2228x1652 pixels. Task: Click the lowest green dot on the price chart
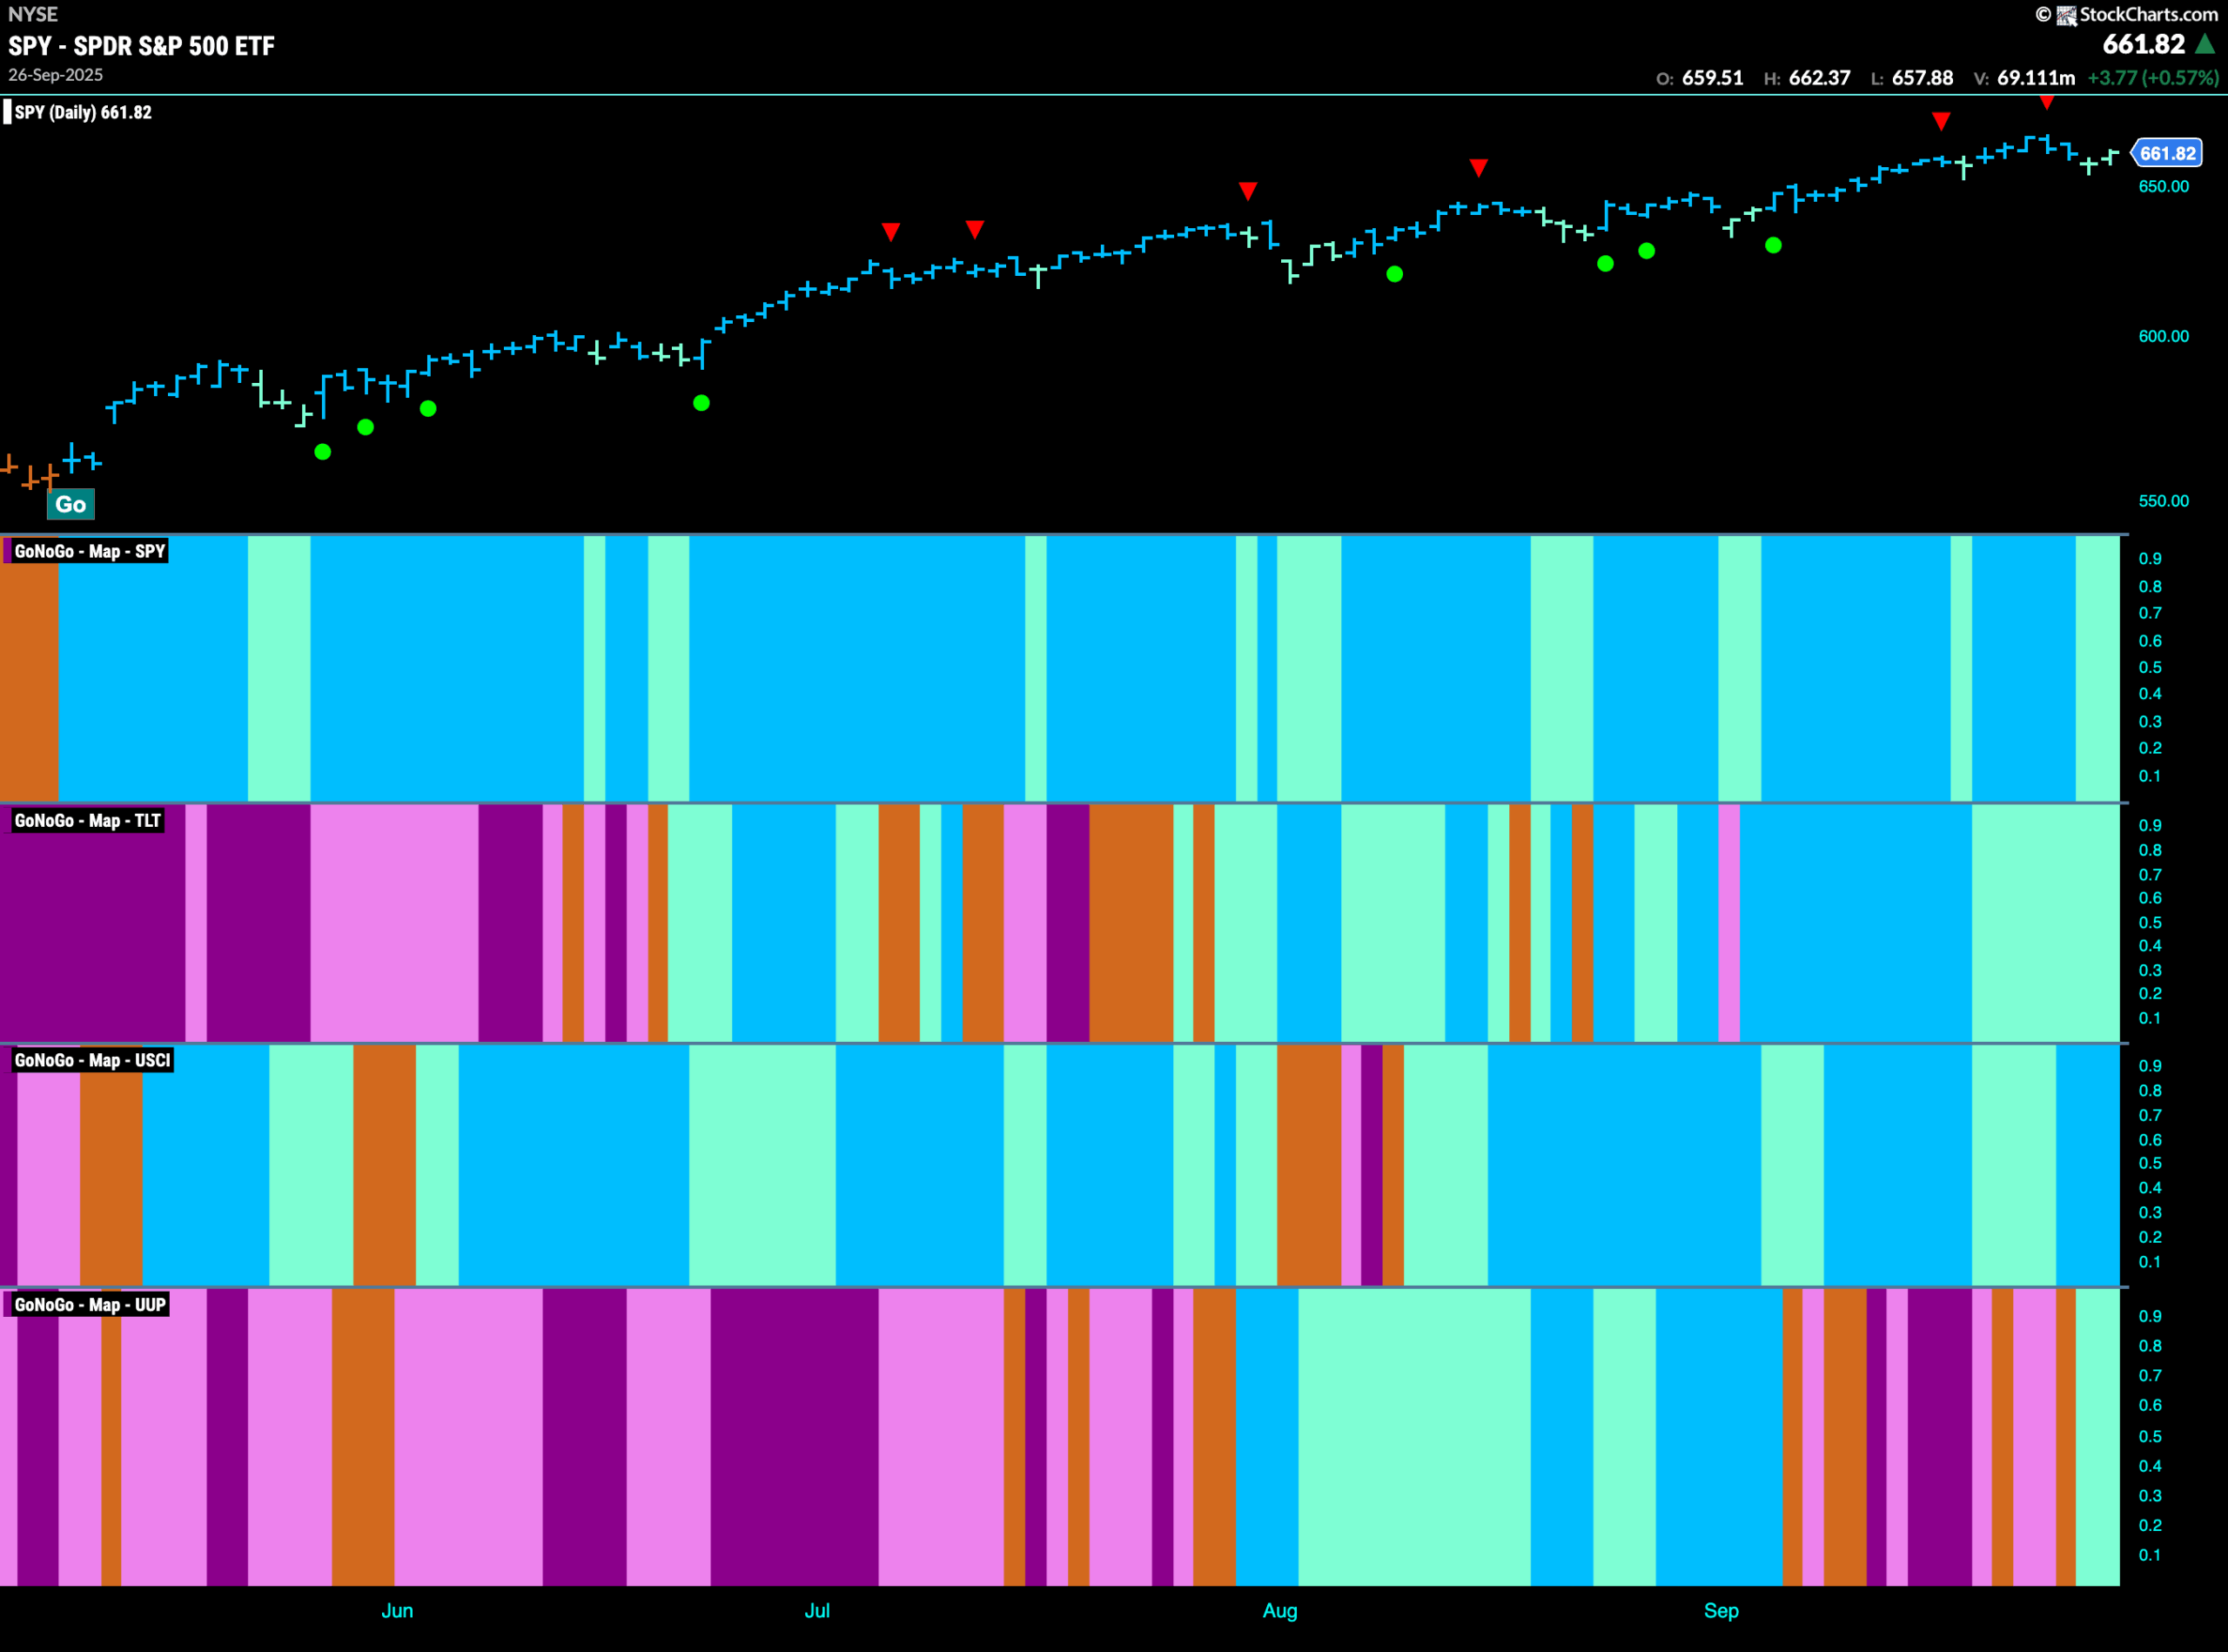[x=323, y=452]
